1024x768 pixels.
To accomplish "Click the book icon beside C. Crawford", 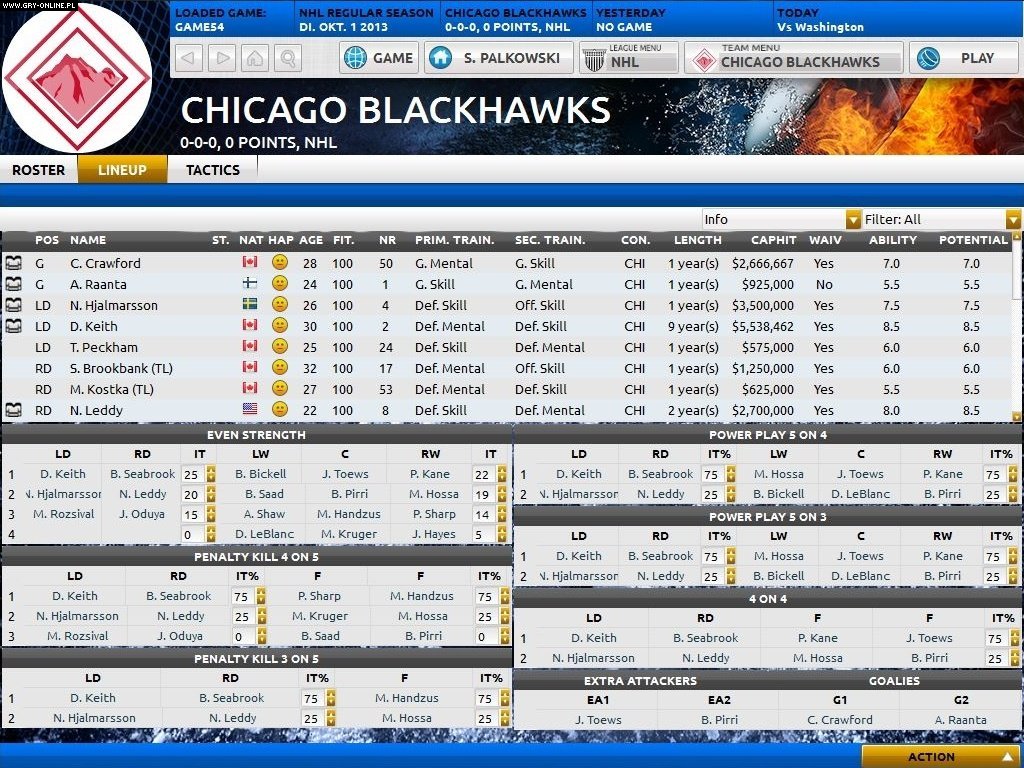I will coord(12,262).
